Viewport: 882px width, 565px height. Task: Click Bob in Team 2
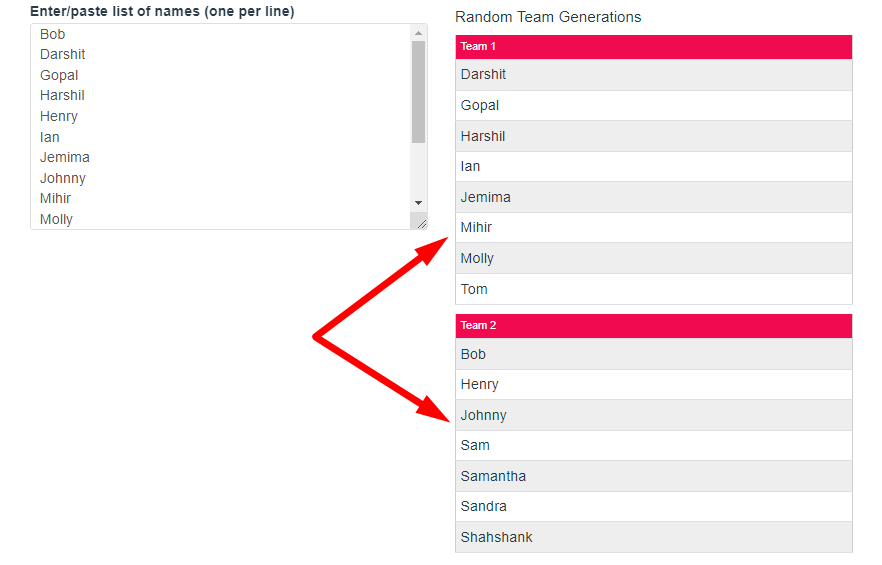tap(654, 354)
